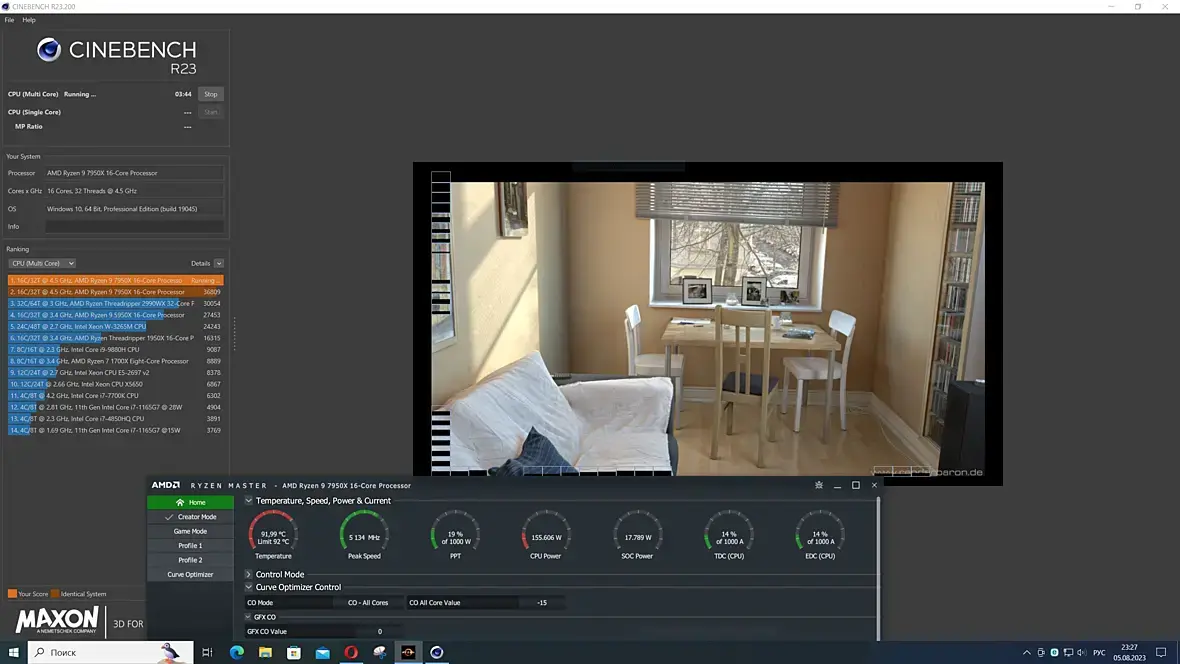The image size is (1180, 664).
Task: Open the Mail app from the taskbar
Action: tap(323, 653)
